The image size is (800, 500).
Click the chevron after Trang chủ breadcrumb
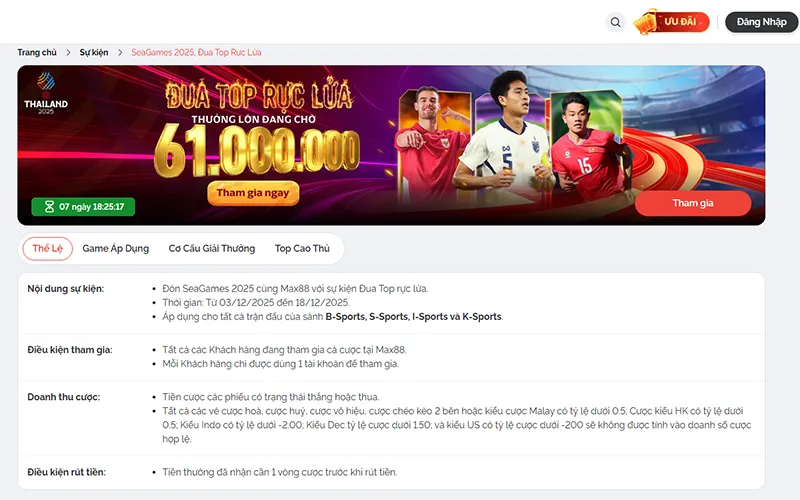click(68, 53)
